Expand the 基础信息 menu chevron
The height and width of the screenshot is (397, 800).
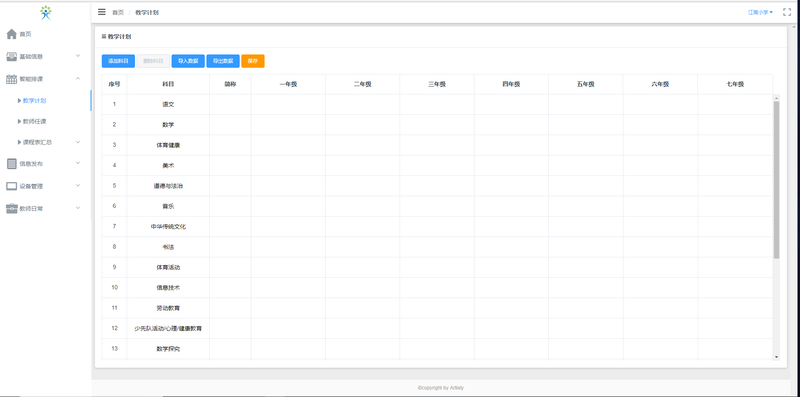tap(78, 56)
